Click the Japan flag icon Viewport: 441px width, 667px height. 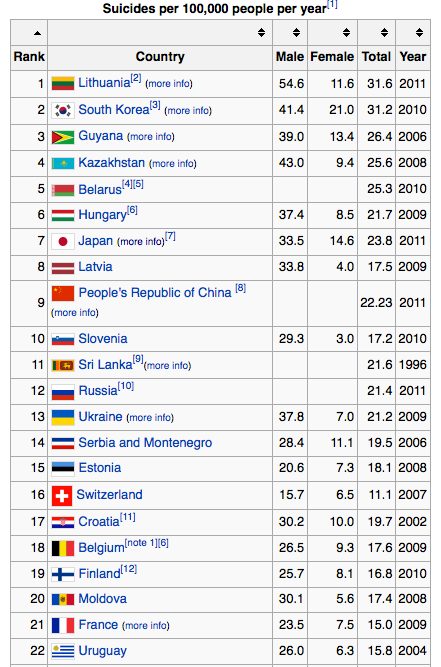pyautogui.click(x=63, y=241)
